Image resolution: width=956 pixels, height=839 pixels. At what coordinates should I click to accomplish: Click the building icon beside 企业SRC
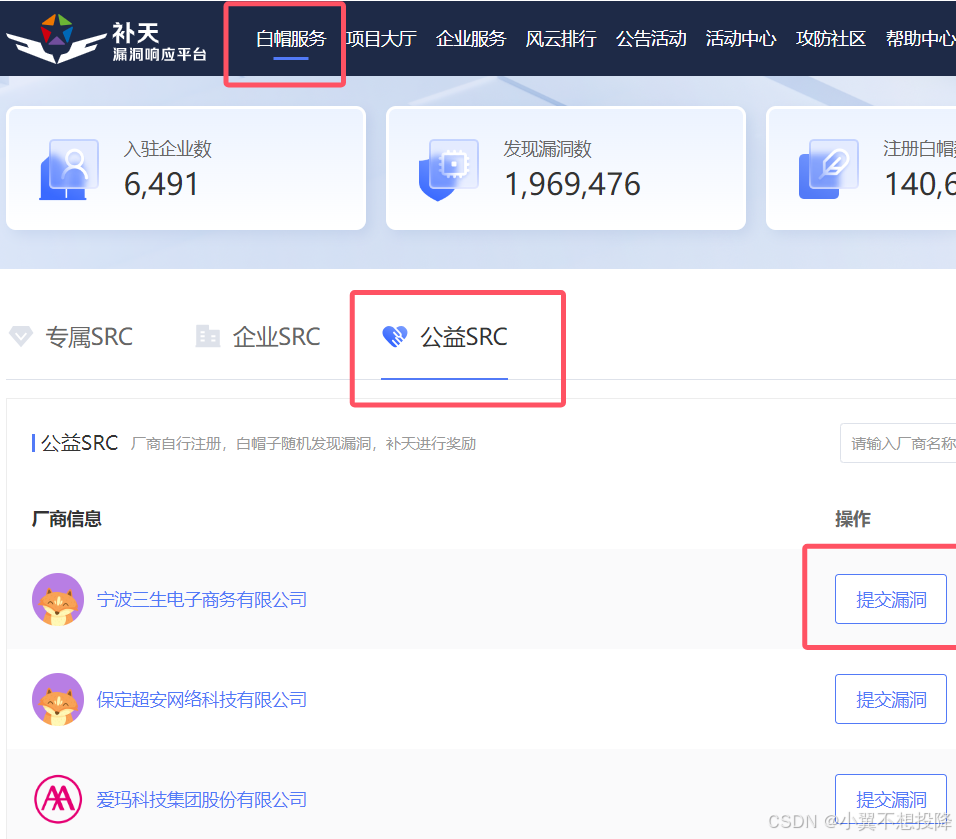pyautogui.click(x=207, y=336)
